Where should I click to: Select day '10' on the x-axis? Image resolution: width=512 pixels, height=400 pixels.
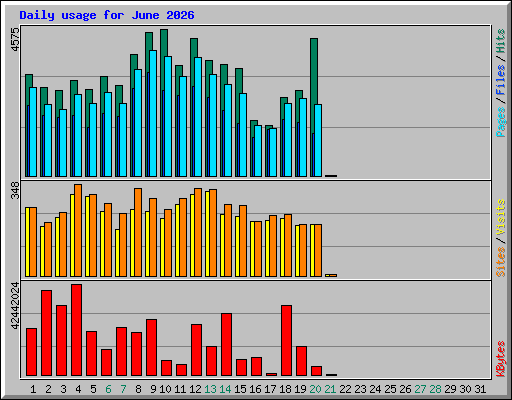point(165,389)
